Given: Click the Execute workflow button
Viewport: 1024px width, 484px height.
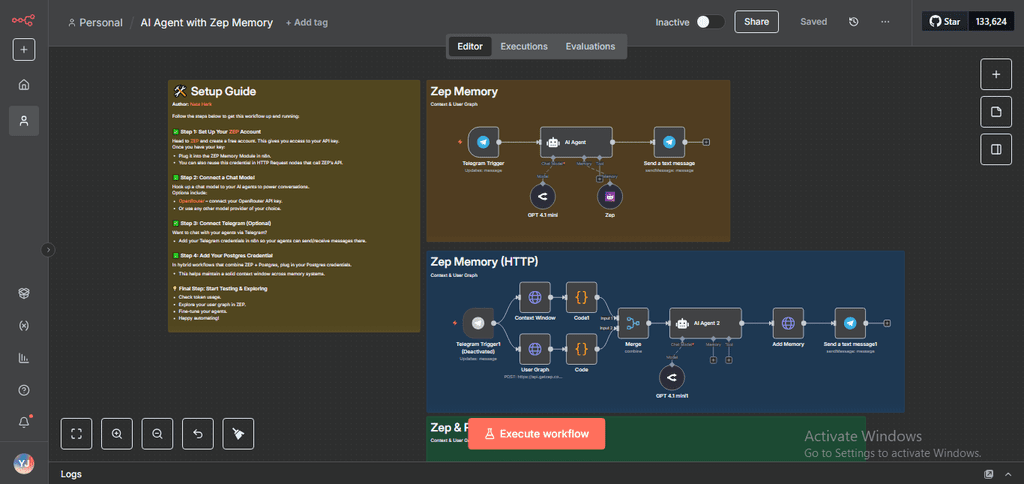Looking at the screenshot, I should click(x=536, y=434).
